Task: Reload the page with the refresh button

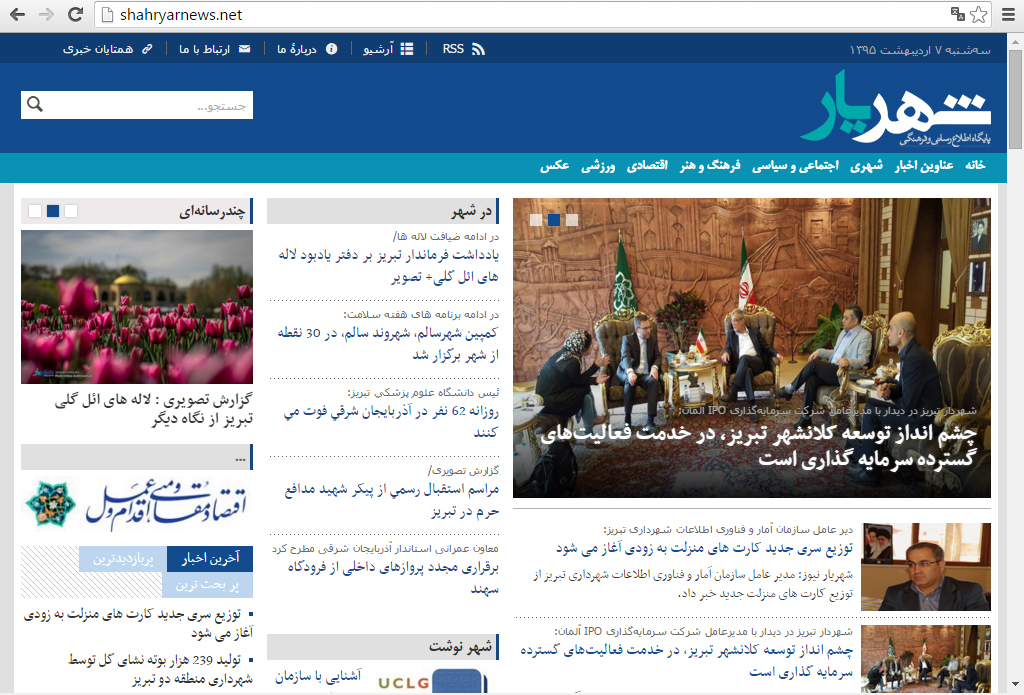Action: click(x=75, y=14)
